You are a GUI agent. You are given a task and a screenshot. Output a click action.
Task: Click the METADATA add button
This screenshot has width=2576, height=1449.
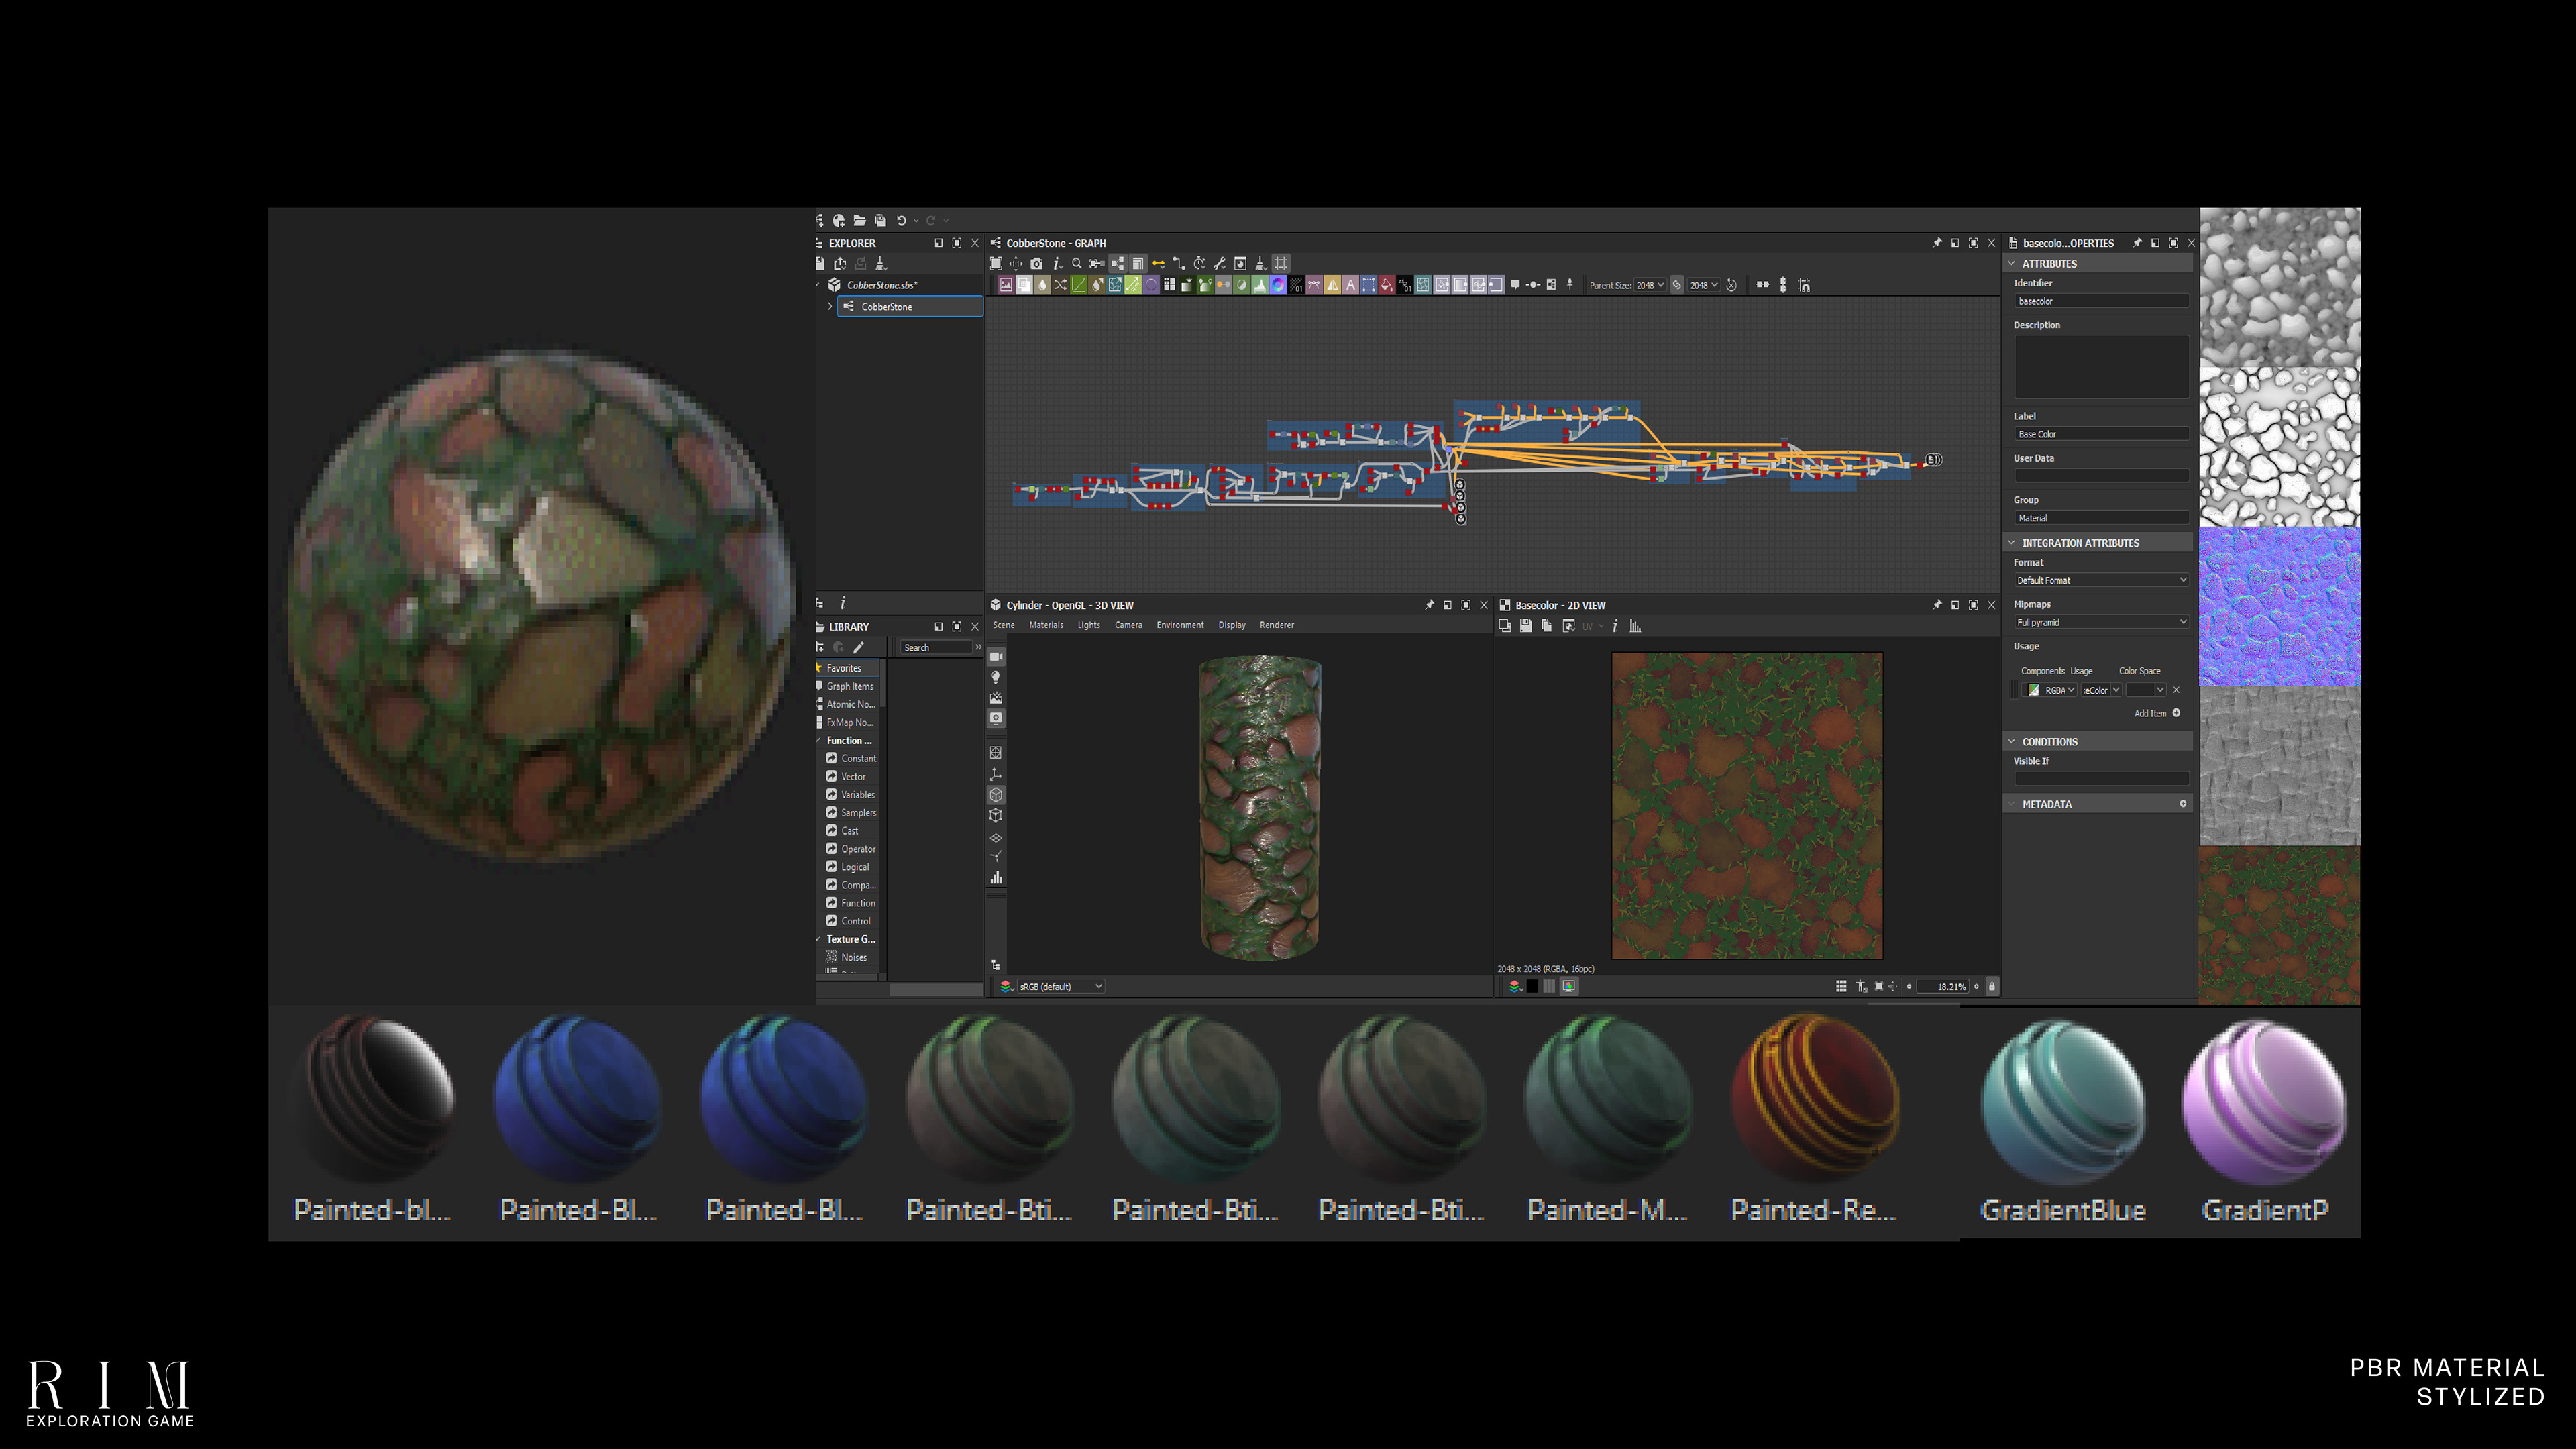point(2183,804)
